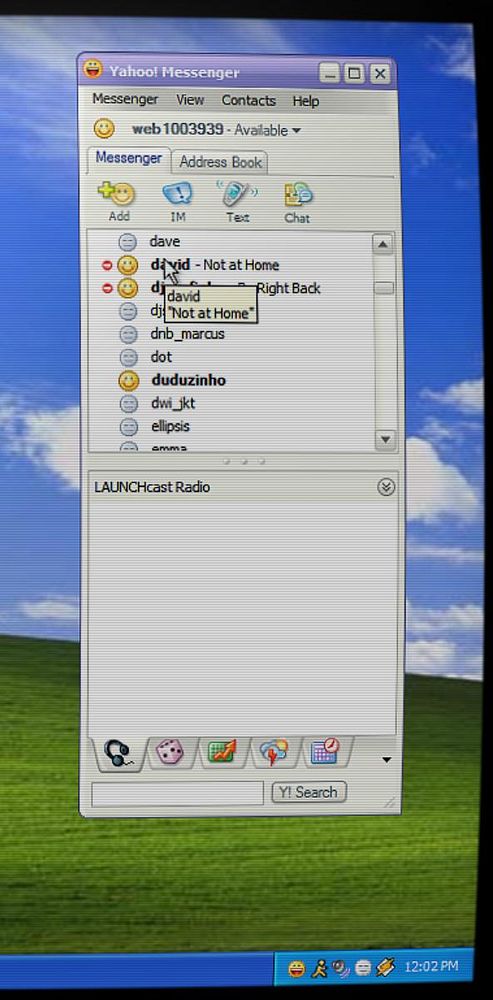Viewport: 493px width, 1000px height.
Task: Click the LAUNCHcast Radio panel title
Action: point(152,487)
